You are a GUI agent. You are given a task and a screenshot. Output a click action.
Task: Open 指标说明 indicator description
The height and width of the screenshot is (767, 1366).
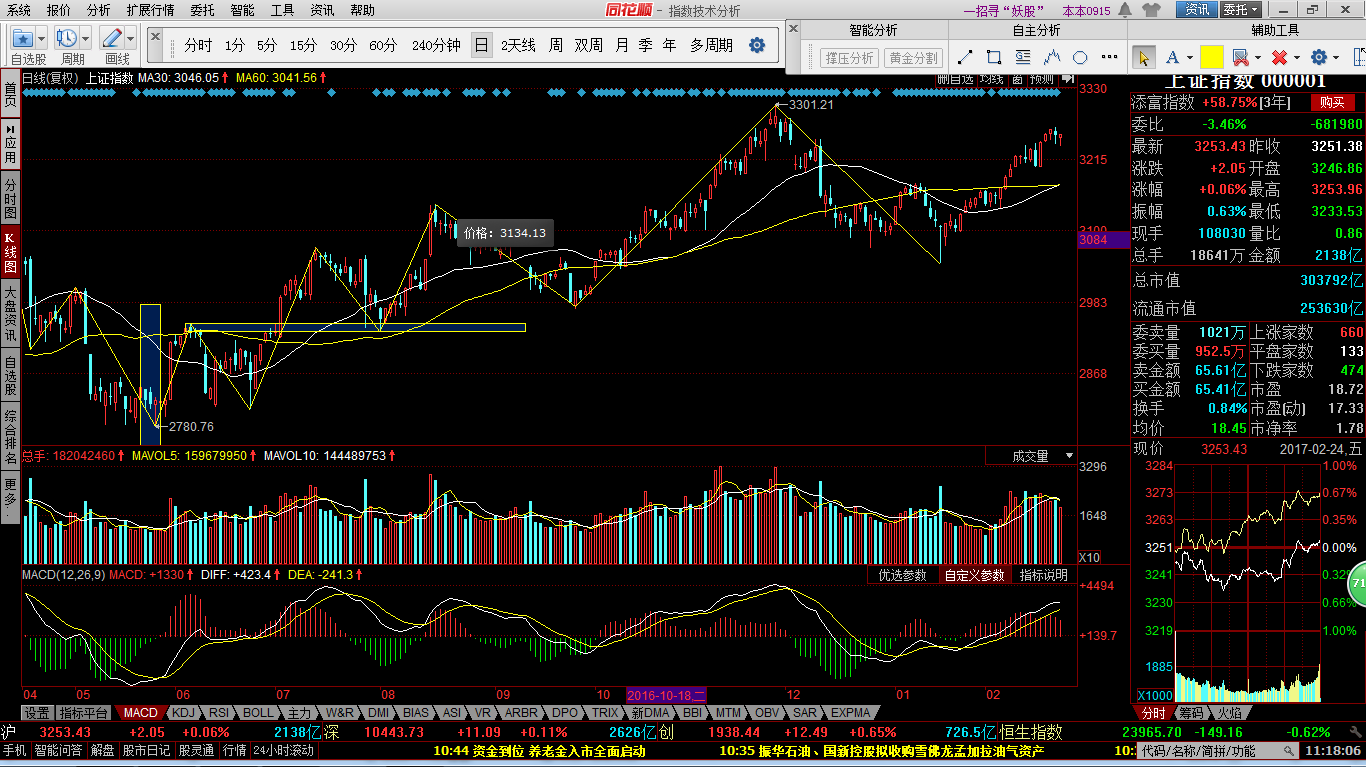1043,576
